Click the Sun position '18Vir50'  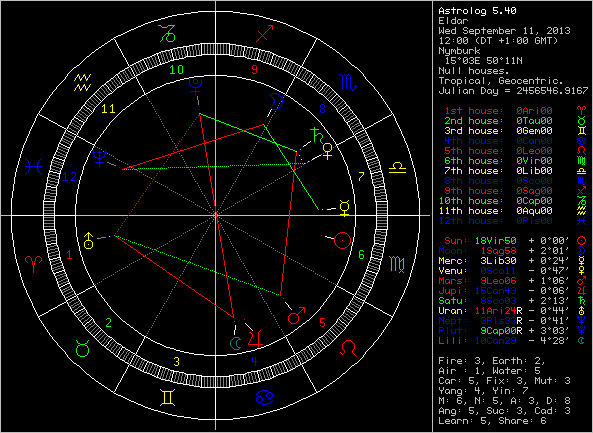coord(495,241)
